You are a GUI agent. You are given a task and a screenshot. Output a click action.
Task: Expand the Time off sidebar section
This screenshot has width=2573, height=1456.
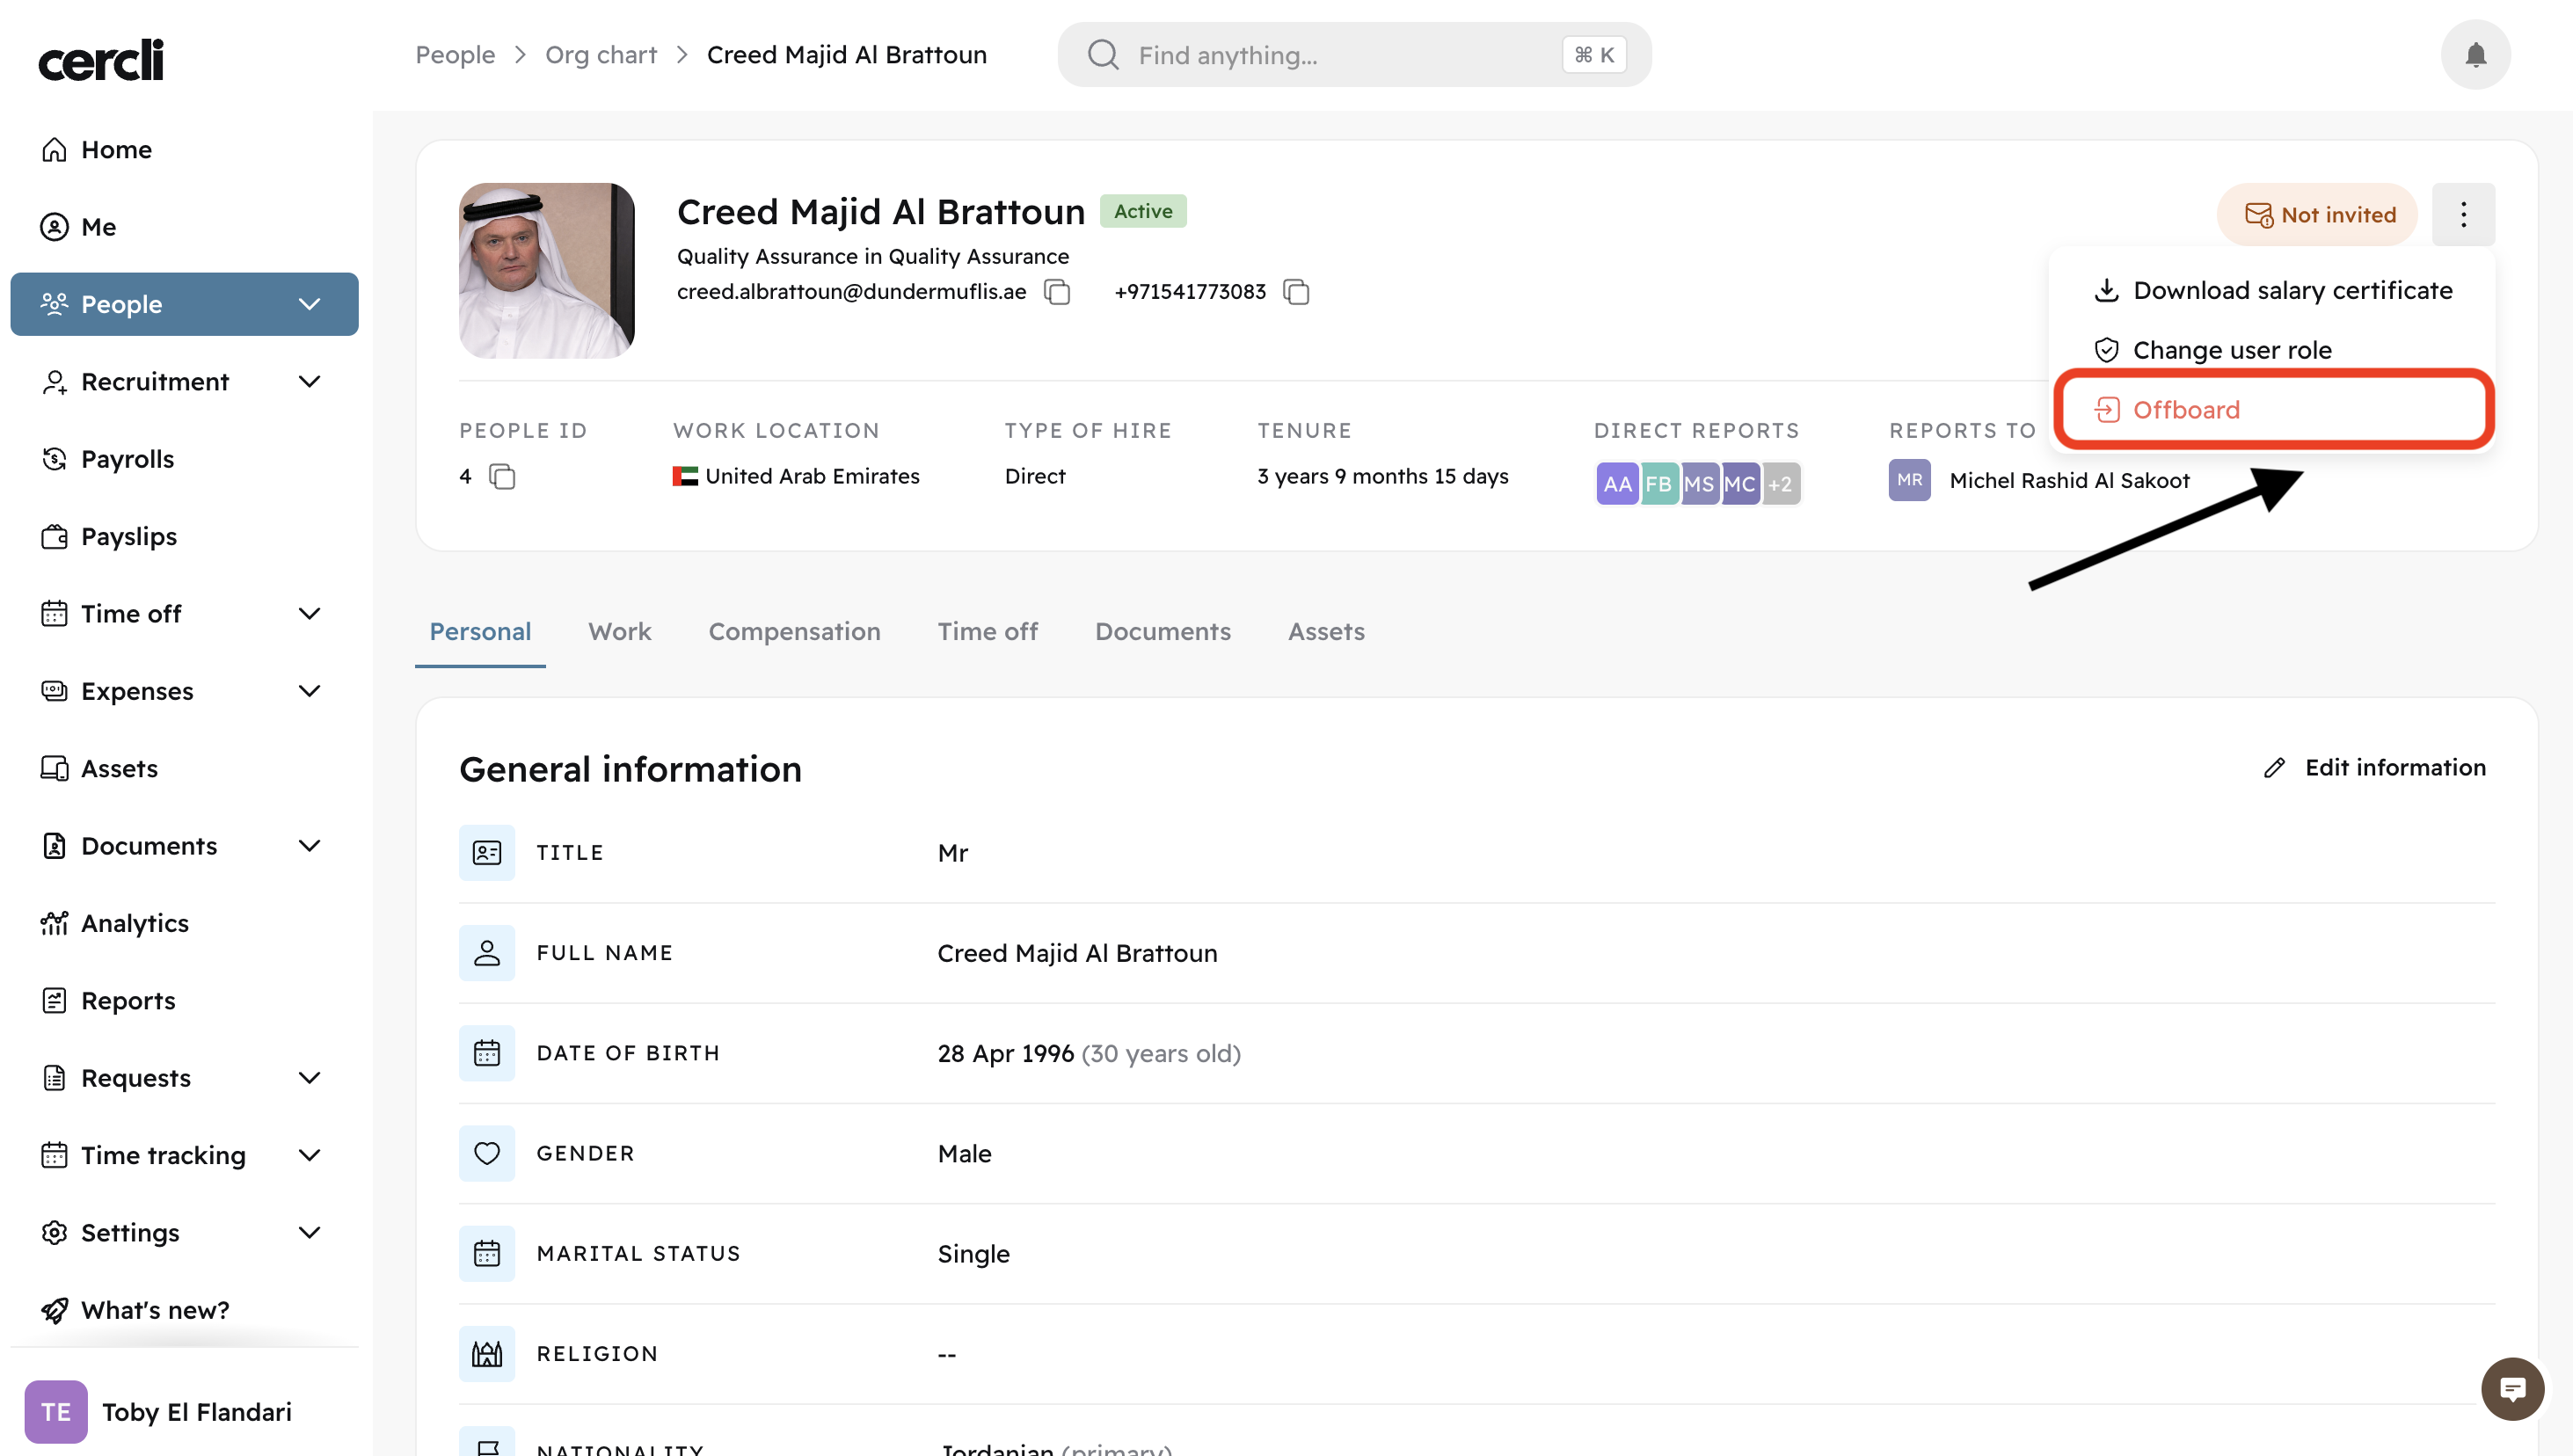pyautogui.click(x=310, y=613)
